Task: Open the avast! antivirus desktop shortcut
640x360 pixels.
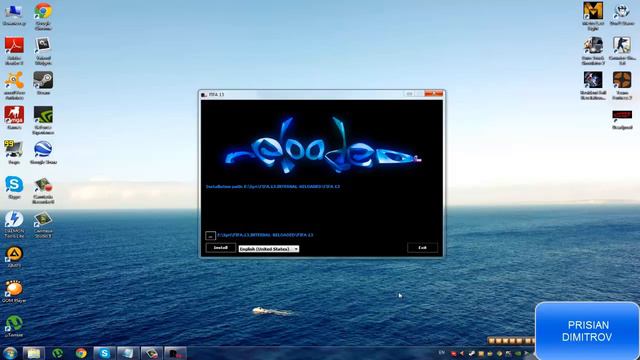Action: 14,86
